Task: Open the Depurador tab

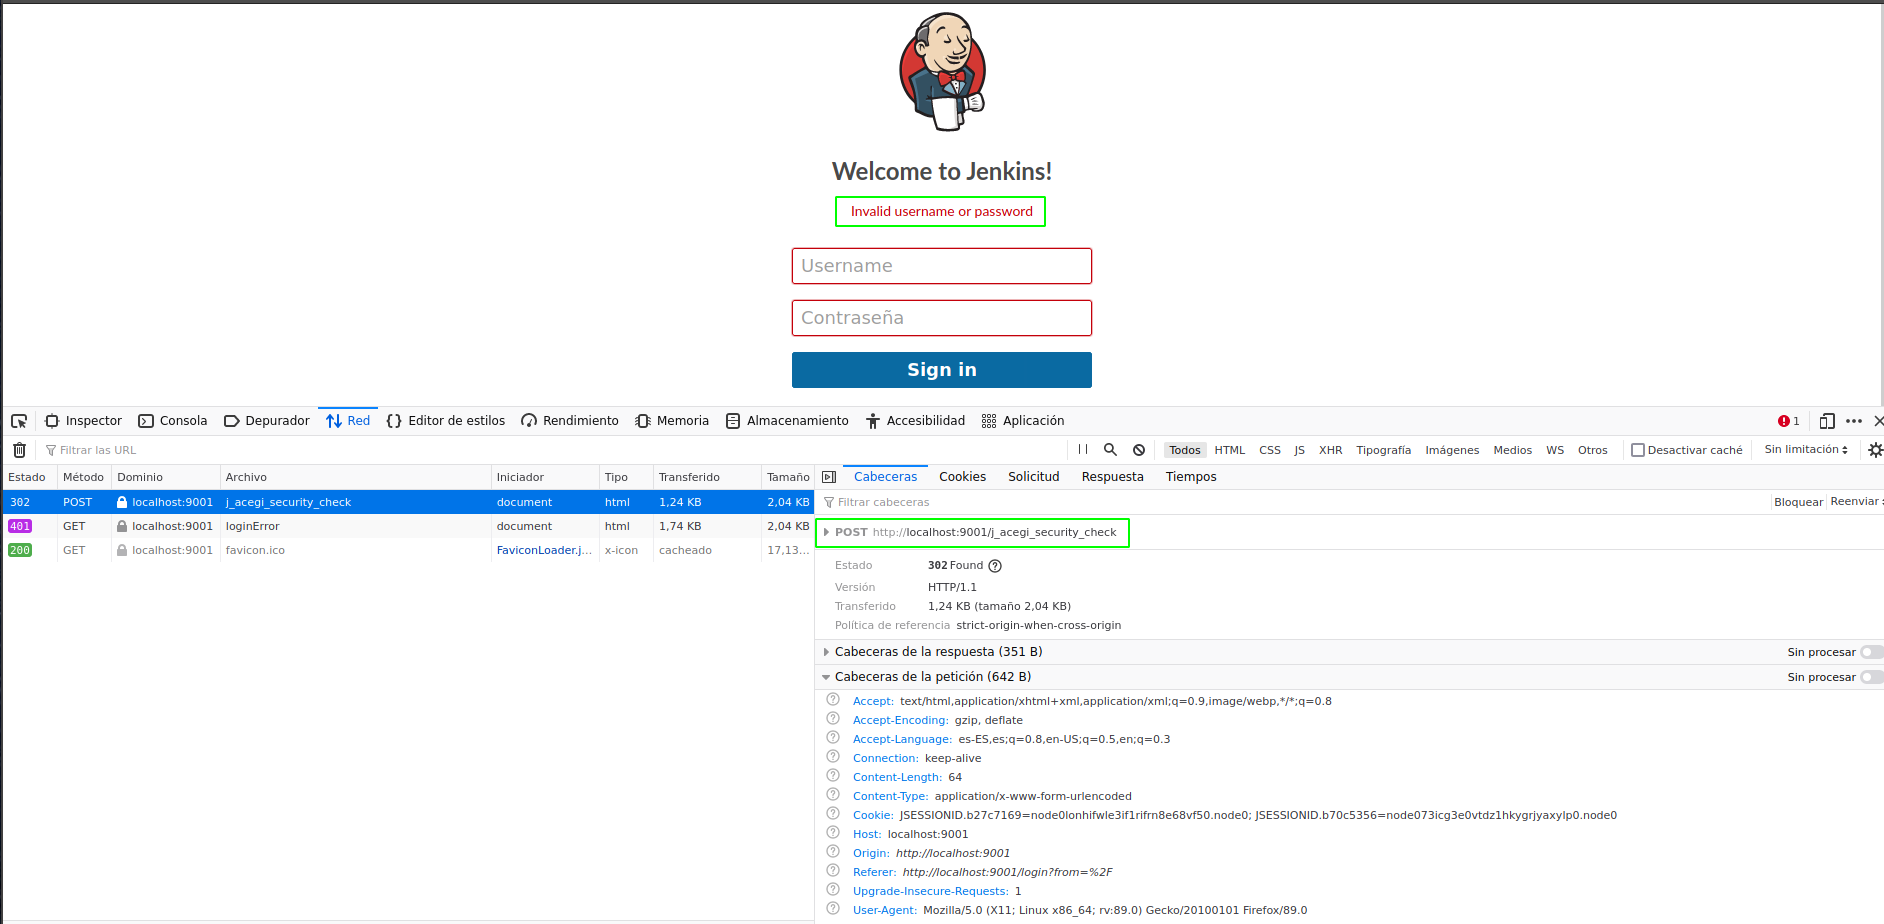Action: pos(266,421)
